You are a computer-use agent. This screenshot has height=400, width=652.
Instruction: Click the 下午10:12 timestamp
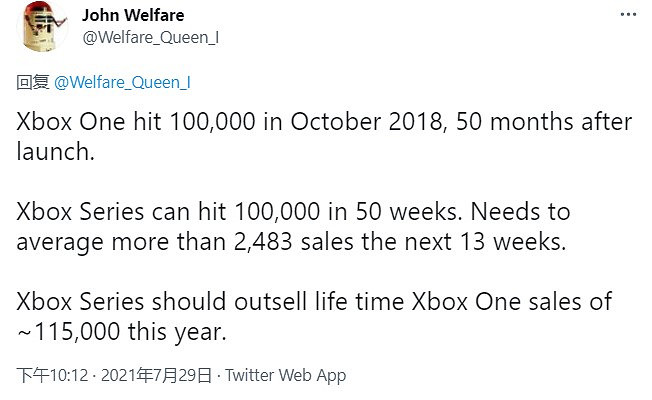(x=50, y=376)
